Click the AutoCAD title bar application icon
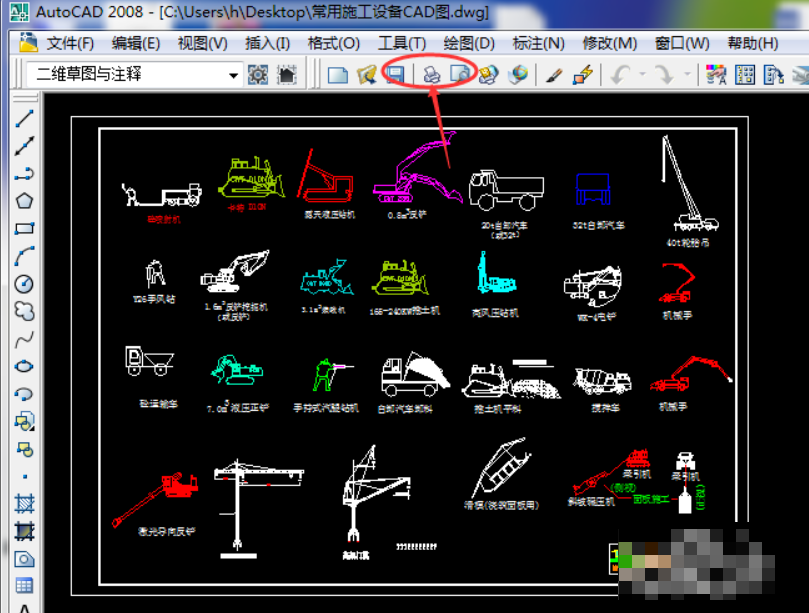809x613 pixels. 20,12
